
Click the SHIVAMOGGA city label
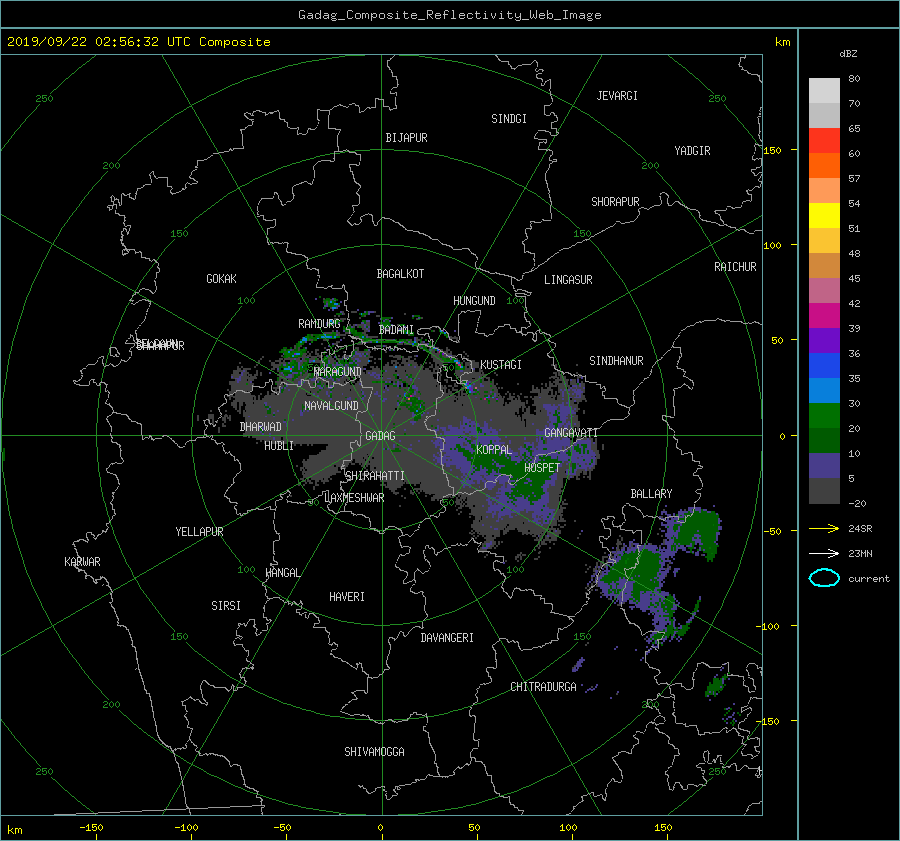374,751
